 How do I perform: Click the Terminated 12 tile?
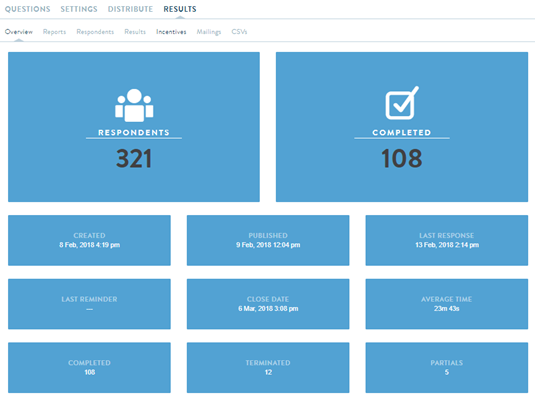268,368
